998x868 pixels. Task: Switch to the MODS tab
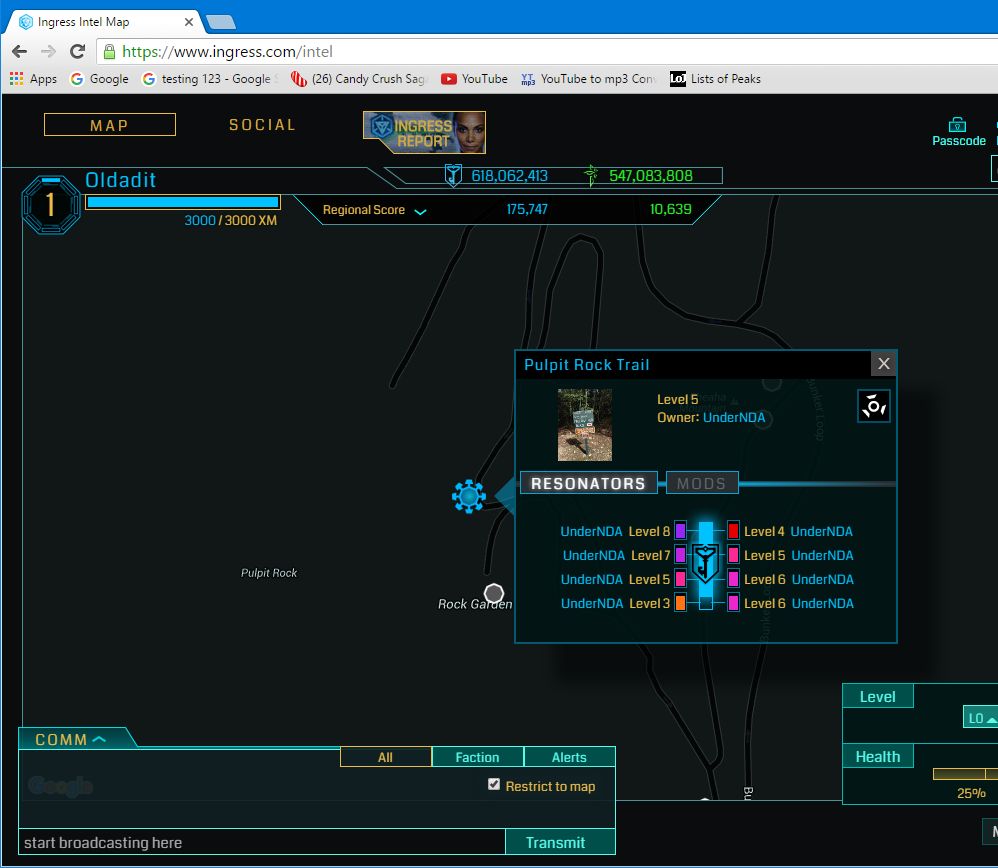coord(701,483)
